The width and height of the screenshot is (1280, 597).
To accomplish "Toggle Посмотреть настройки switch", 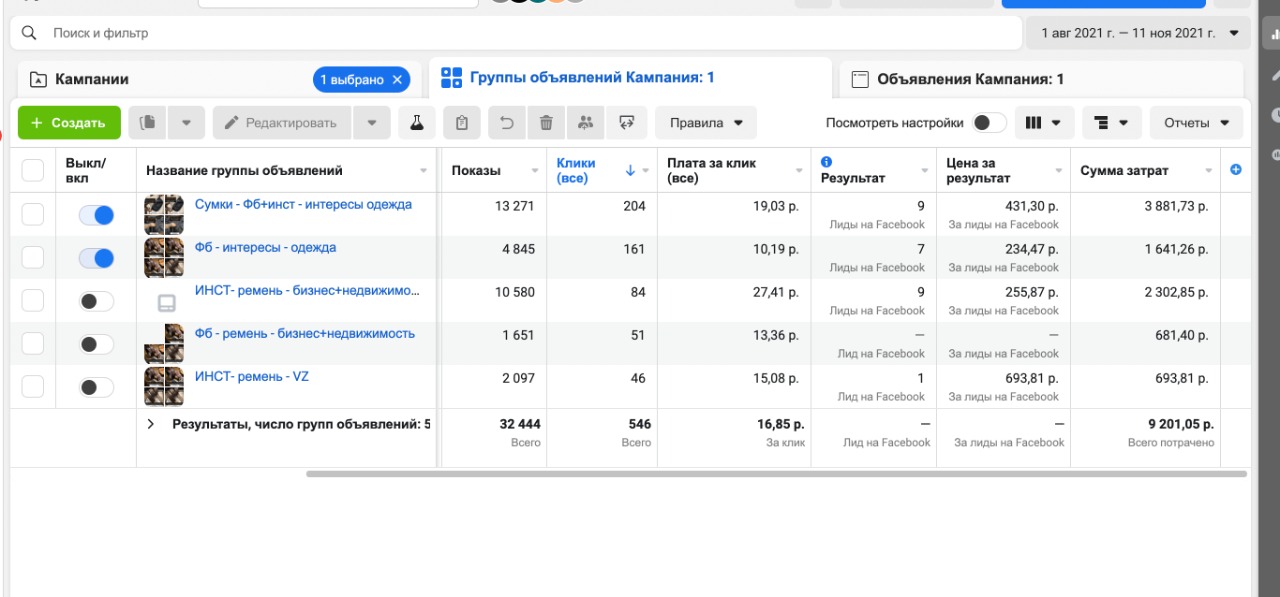I will [990, 123].
